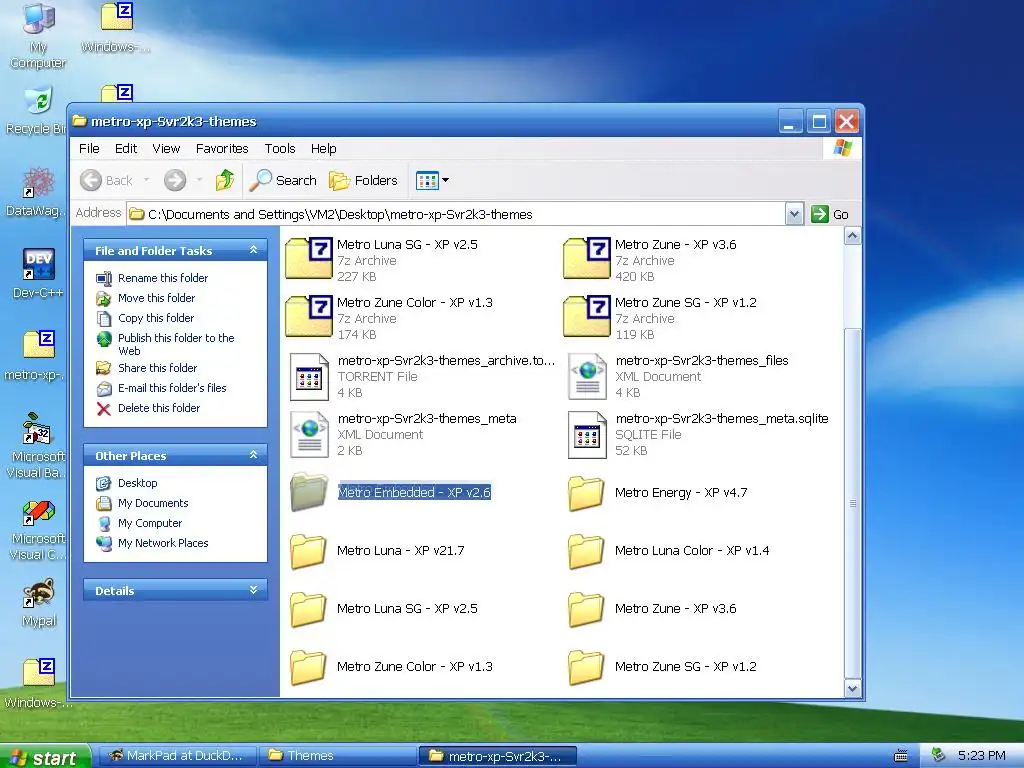
Task: Select Metro Zune XP v3.6 folder icon
Action: (x=586, y=609)
